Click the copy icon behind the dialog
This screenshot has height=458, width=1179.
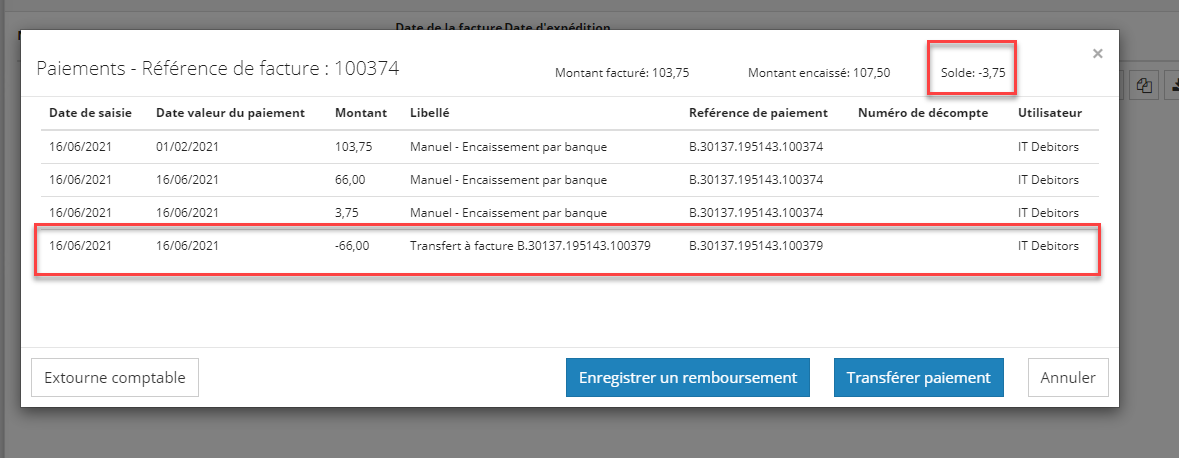(1144, 86)
